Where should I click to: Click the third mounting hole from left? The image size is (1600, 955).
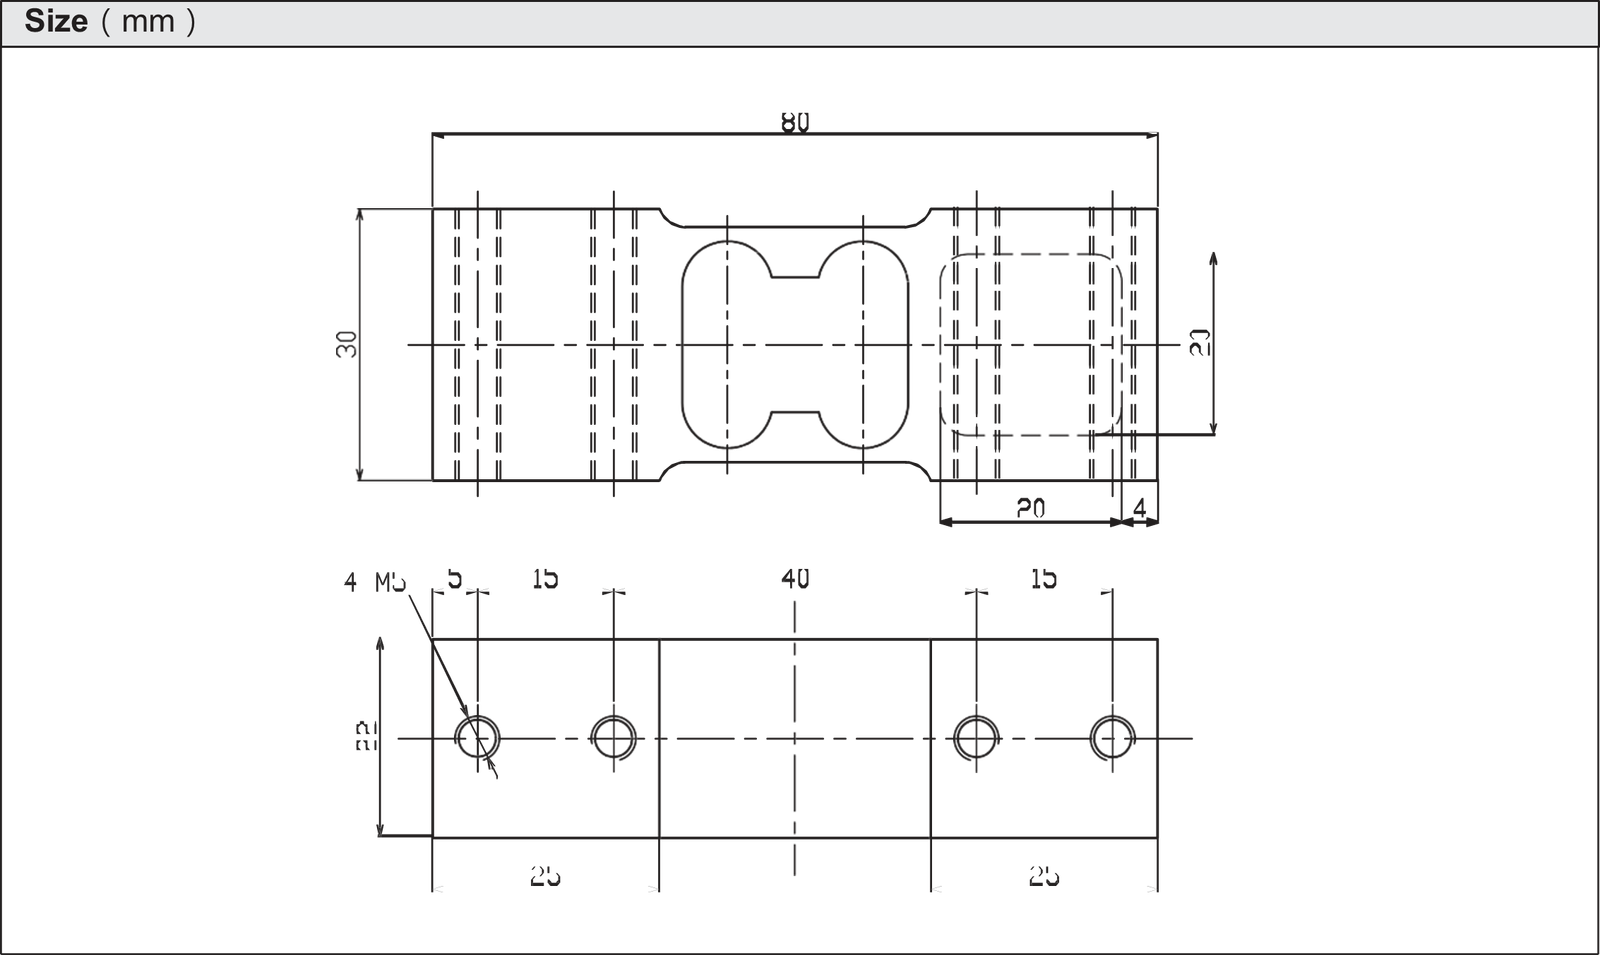[x=975, y=738]
